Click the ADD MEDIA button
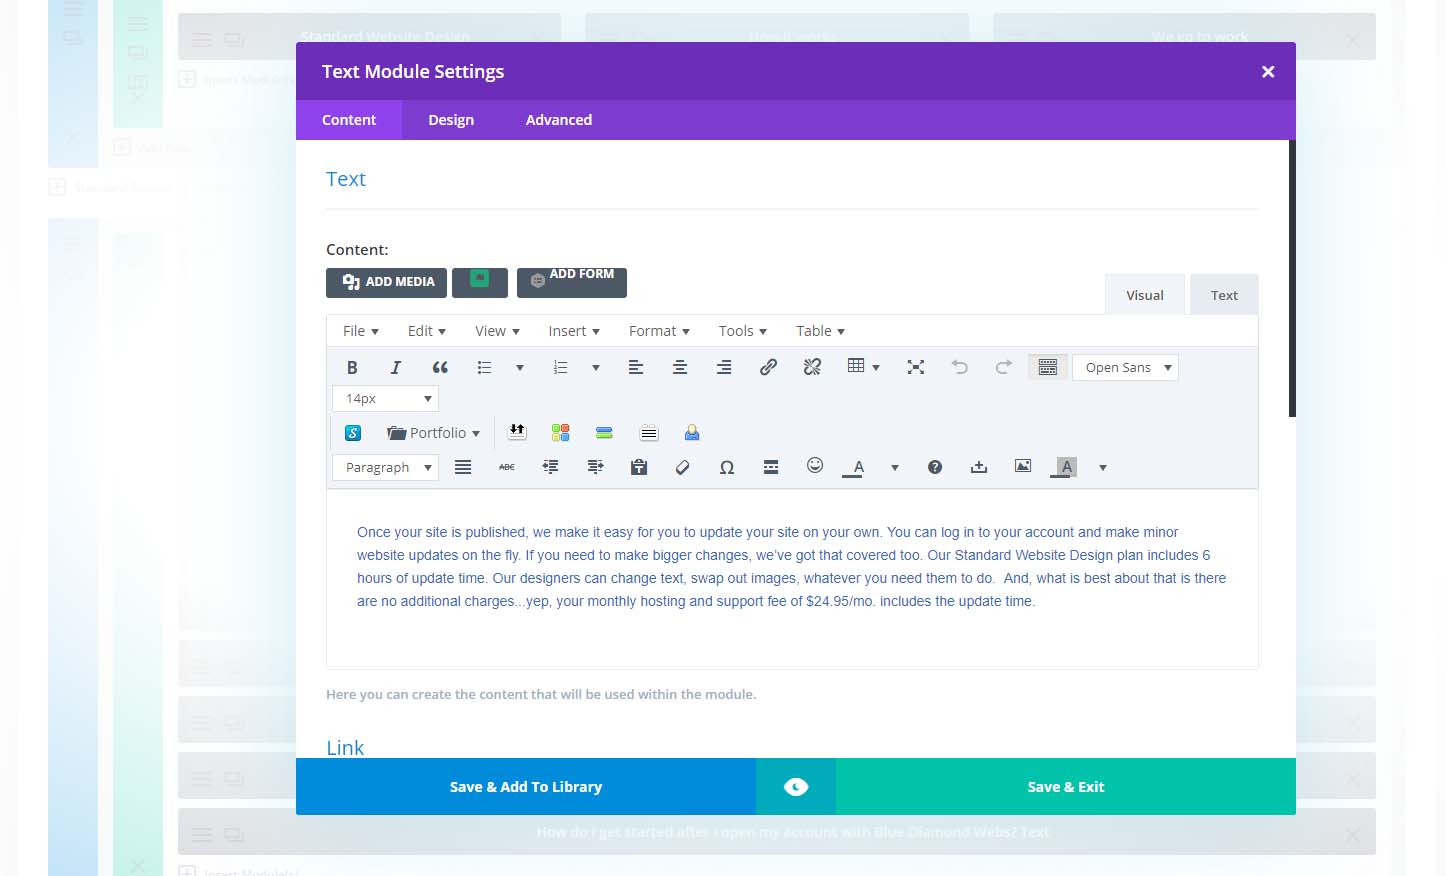 386,282
